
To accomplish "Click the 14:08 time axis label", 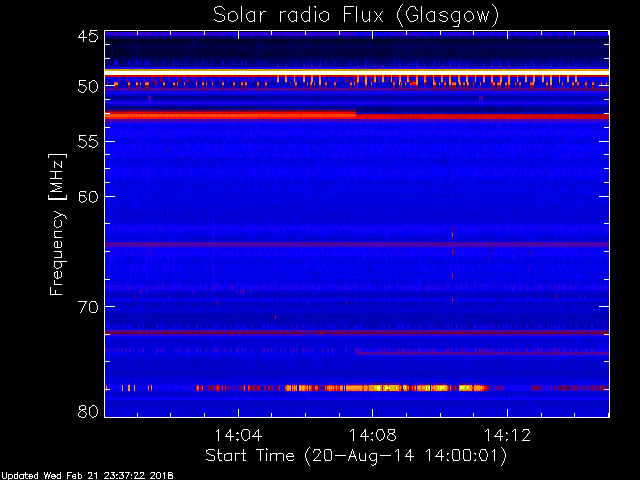I will (x=372, y=435).
